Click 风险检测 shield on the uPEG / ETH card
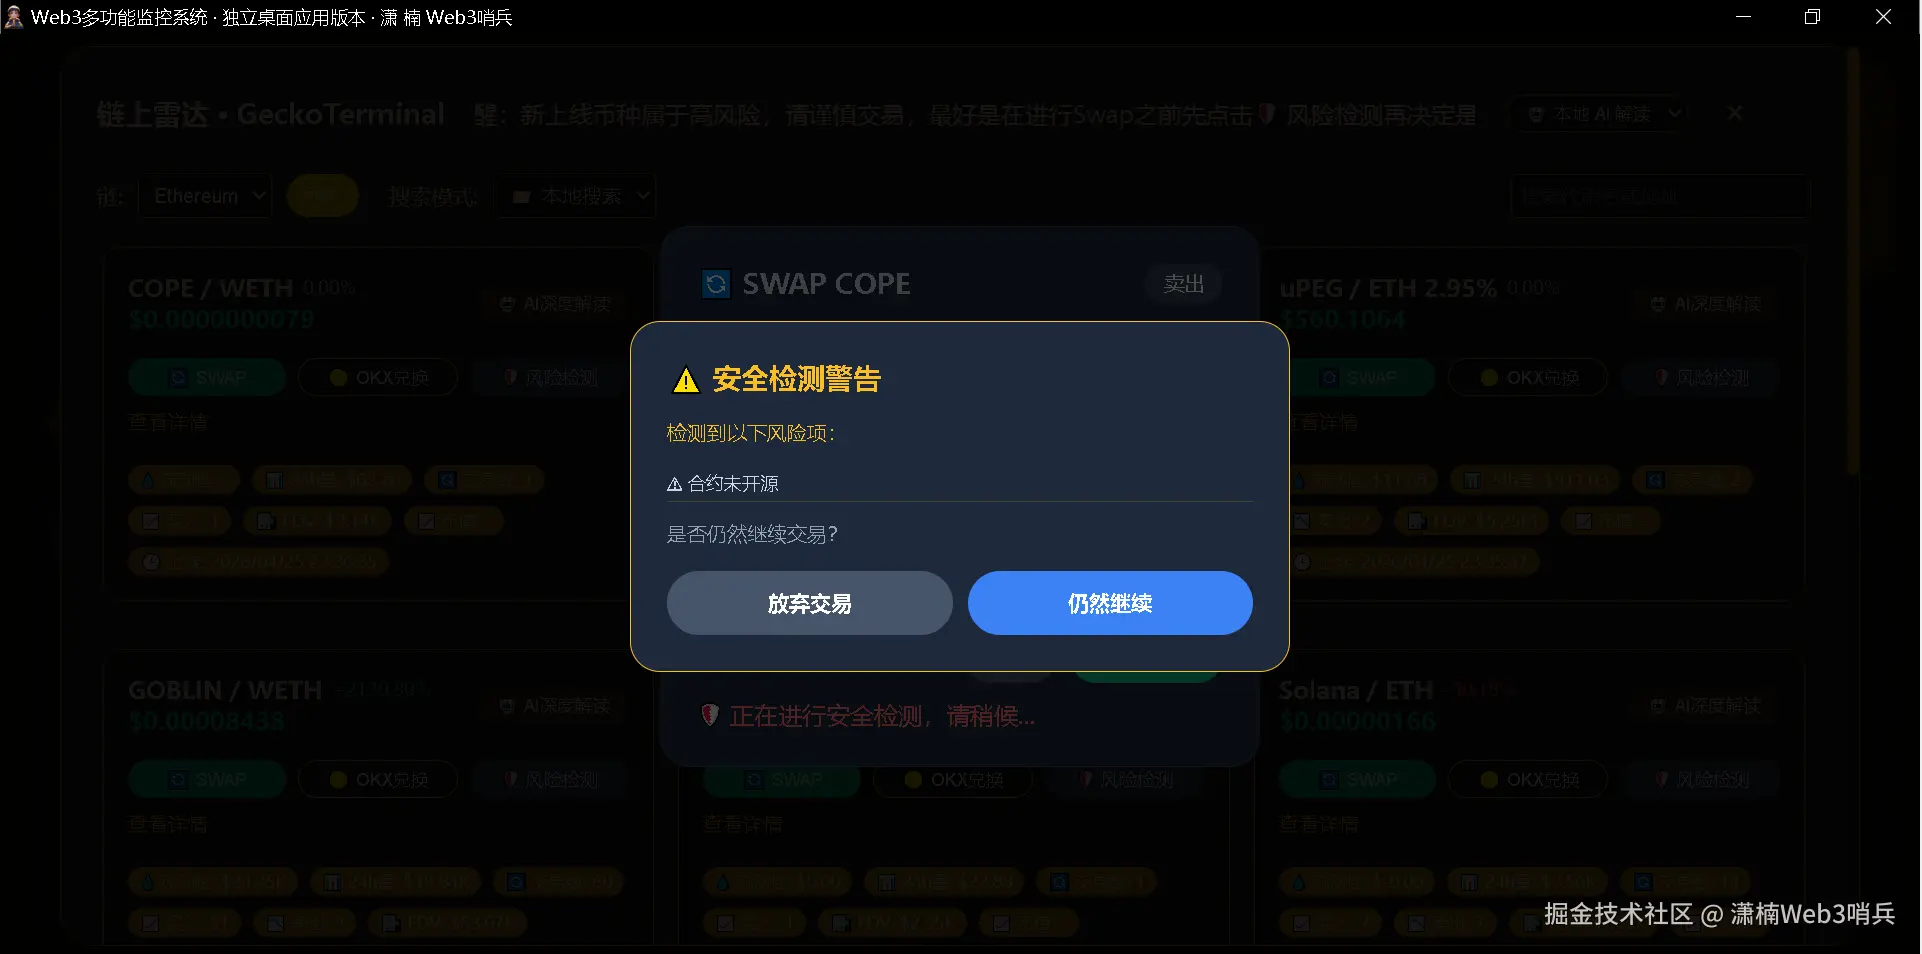The image size is (1922, 954). (x=1703, y=377)
